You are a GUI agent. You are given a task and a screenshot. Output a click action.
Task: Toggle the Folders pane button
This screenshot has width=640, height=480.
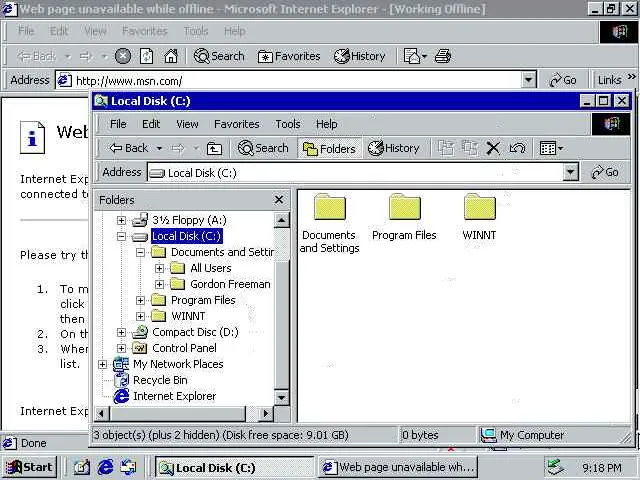(x=330, y=149)
